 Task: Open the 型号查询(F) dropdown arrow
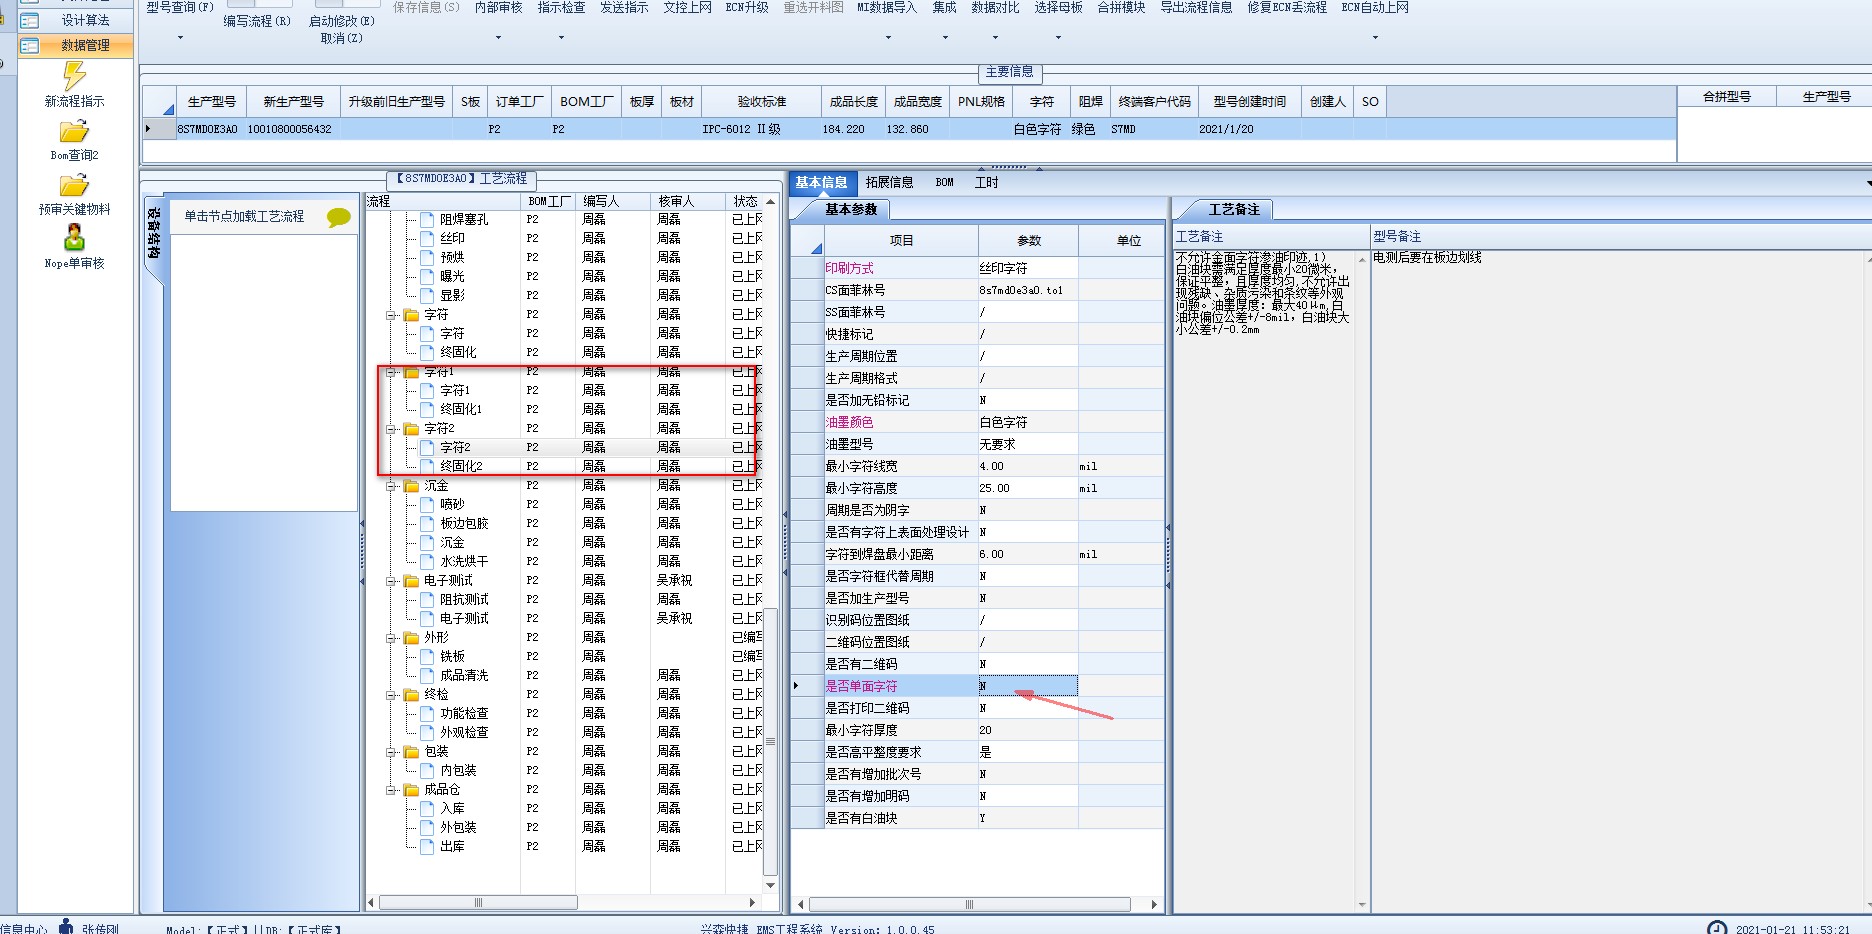pyautogui.click(x=180, y=38)
